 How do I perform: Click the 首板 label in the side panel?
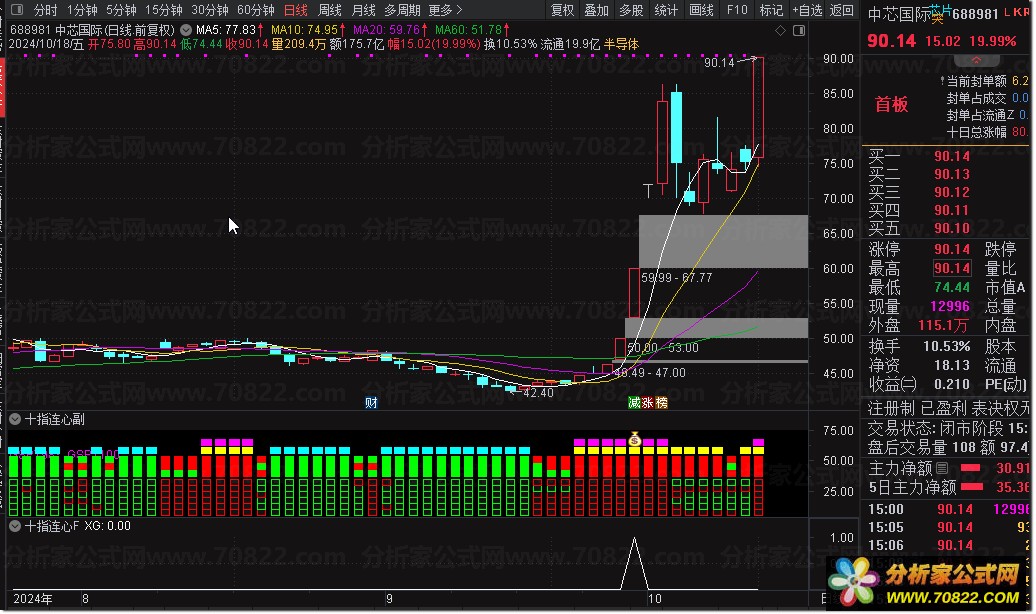coord(891,104)
